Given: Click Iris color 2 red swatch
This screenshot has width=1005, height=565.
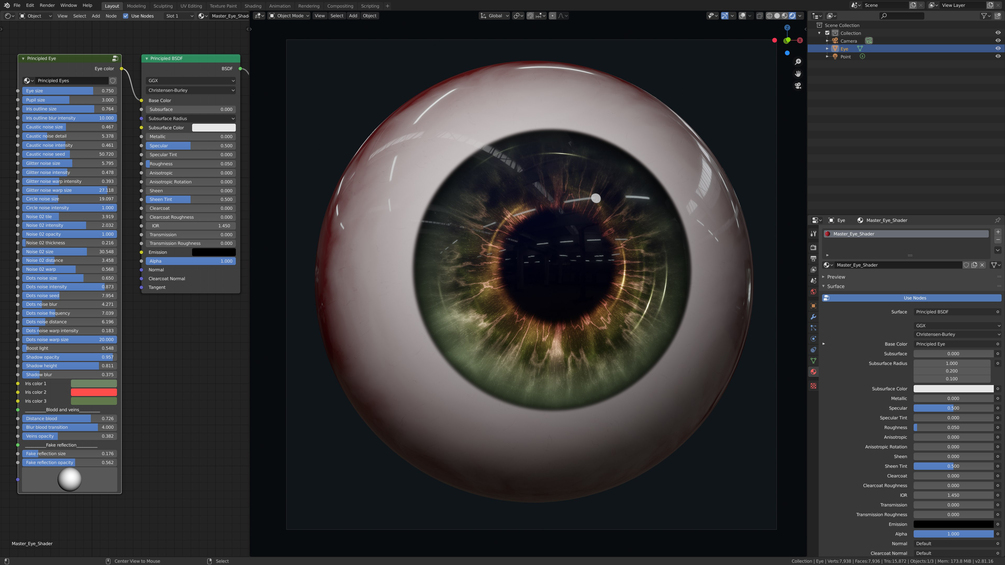Looking at the screenshot, I should click(94, 392).
